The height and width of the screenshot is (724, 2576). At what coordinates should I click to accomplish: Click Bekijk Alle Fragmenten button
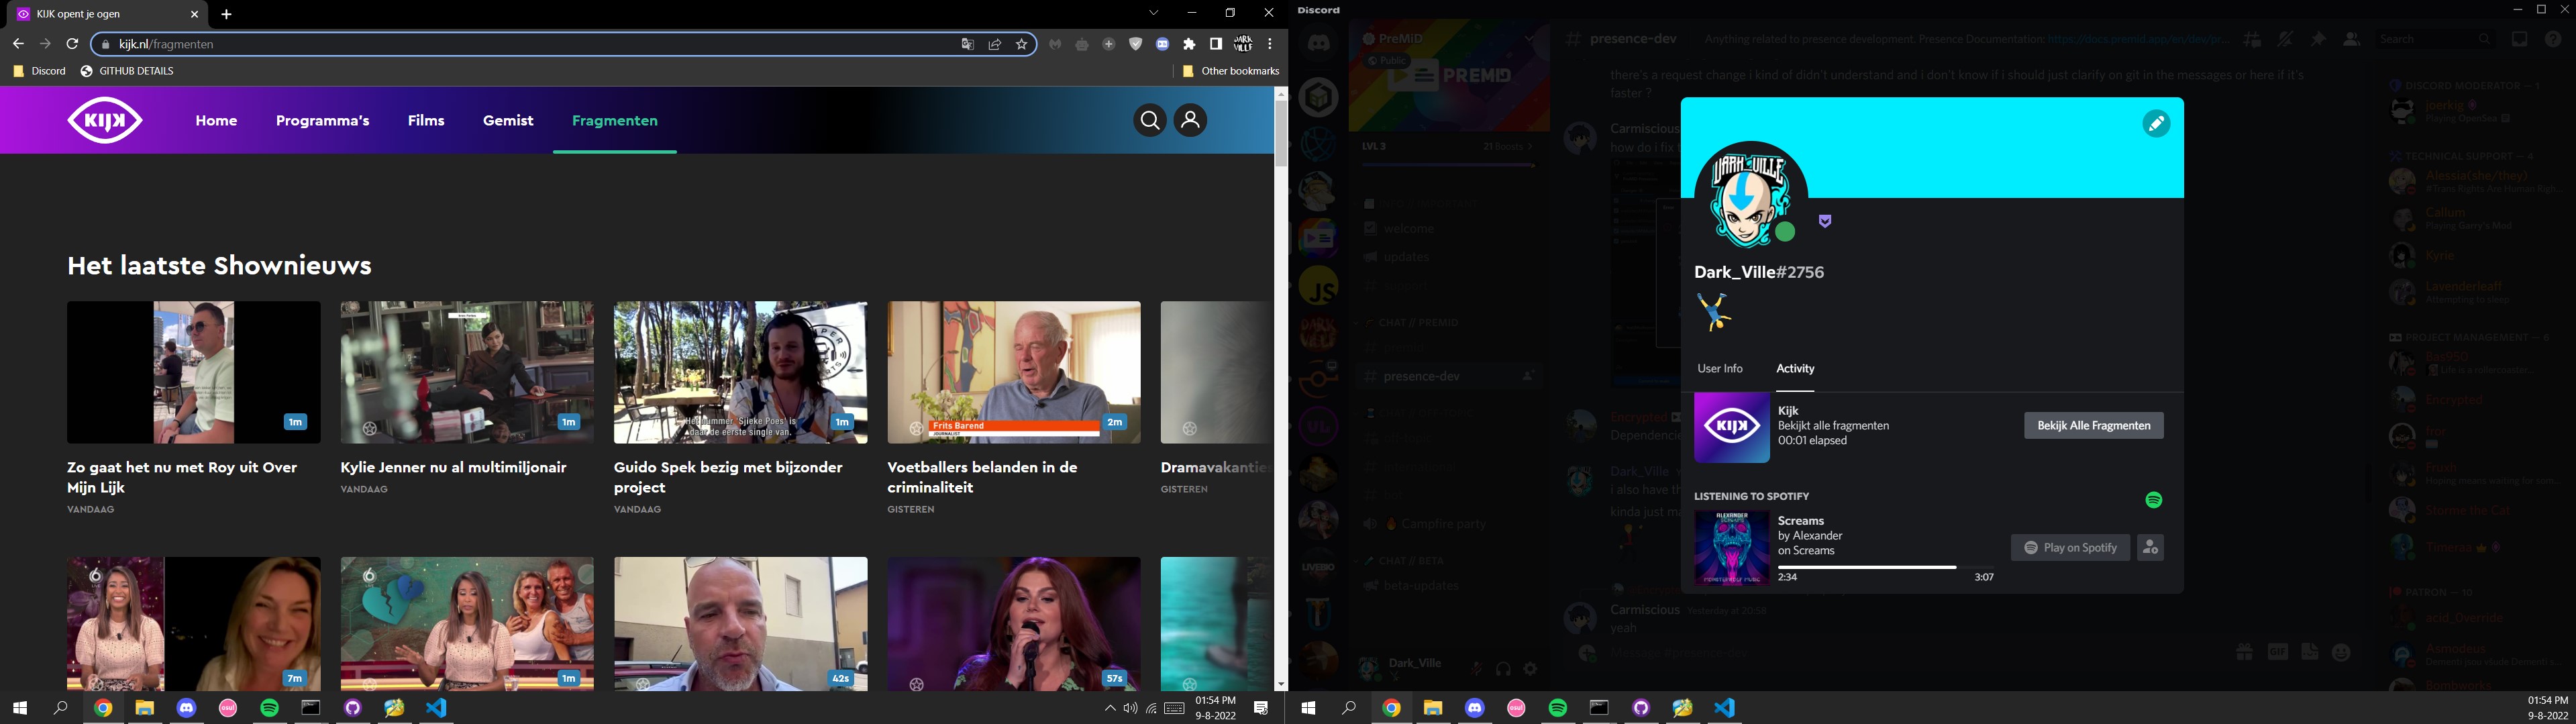point(2094,425)
